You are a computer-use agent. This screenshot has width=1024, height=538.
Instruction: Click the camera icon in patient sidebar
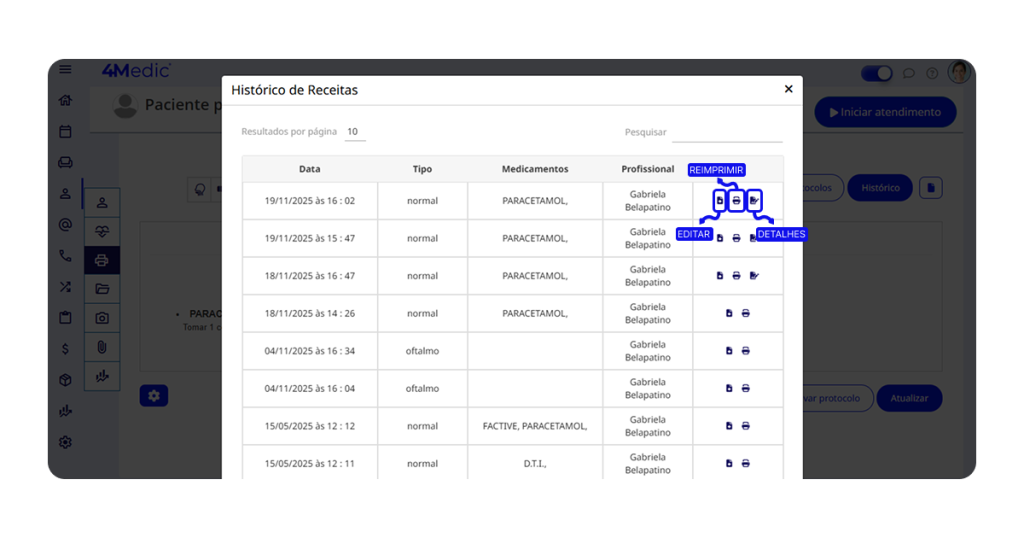coord(102,318)
